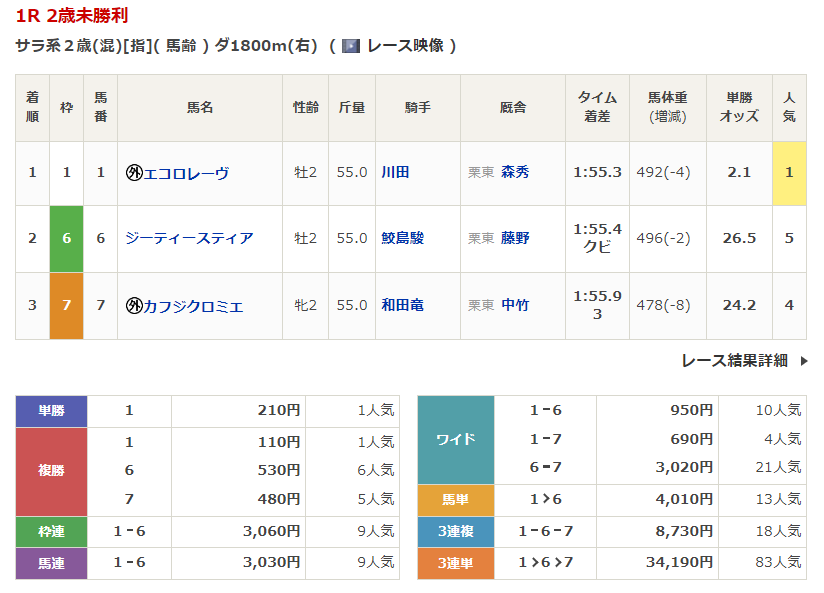Click the 3連単 payout label

455,564
